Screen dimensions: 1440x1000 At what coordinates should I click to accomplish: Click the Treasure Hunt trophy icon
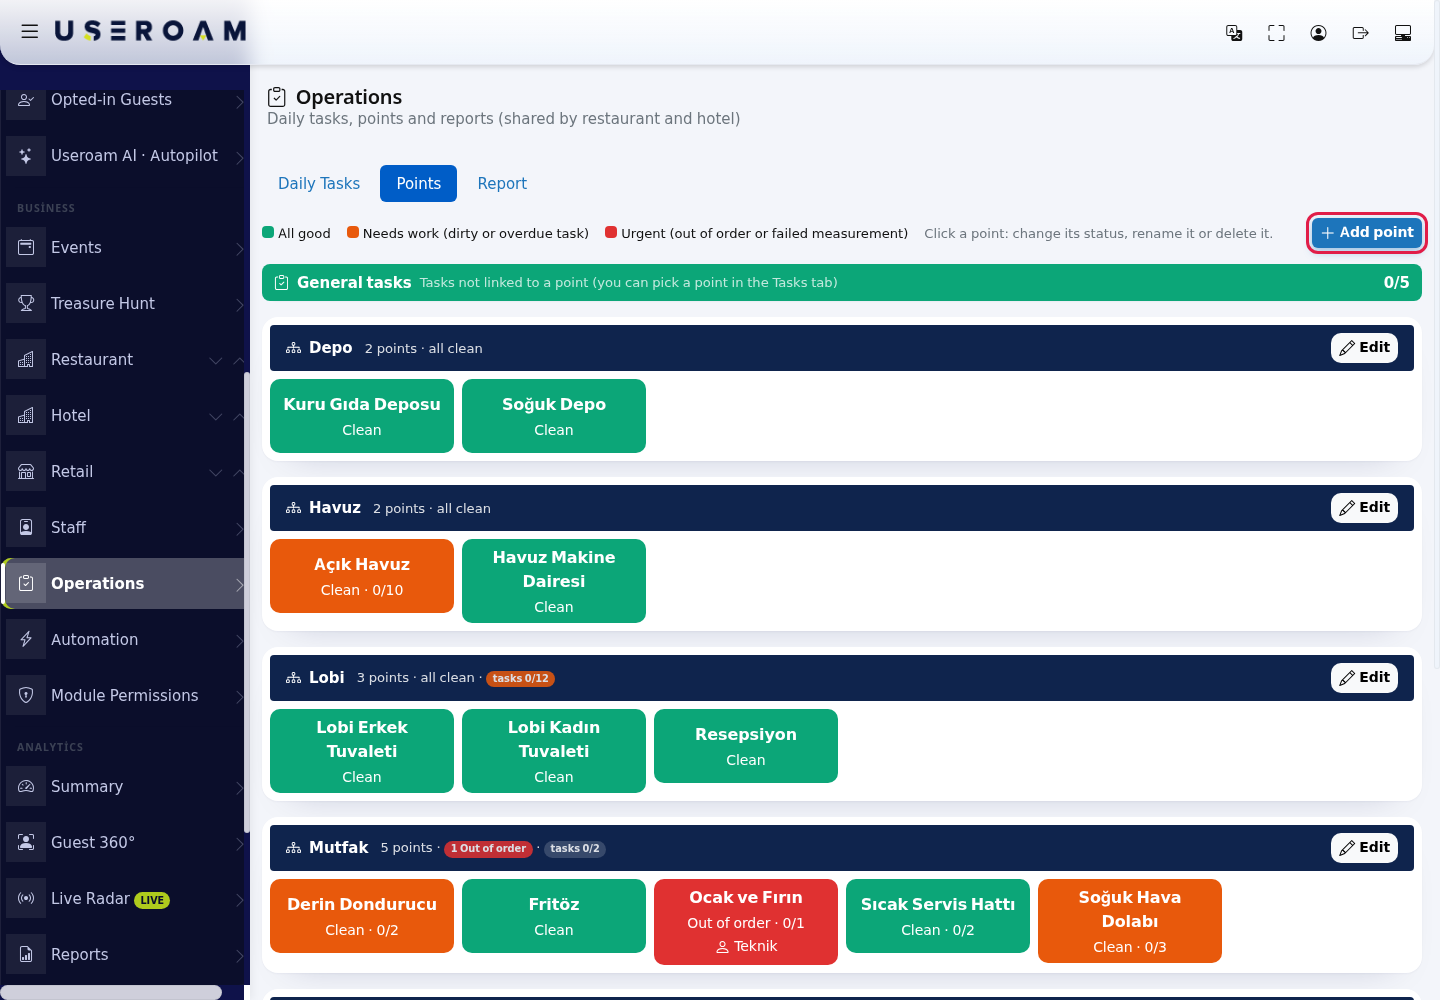coord(26,303)
